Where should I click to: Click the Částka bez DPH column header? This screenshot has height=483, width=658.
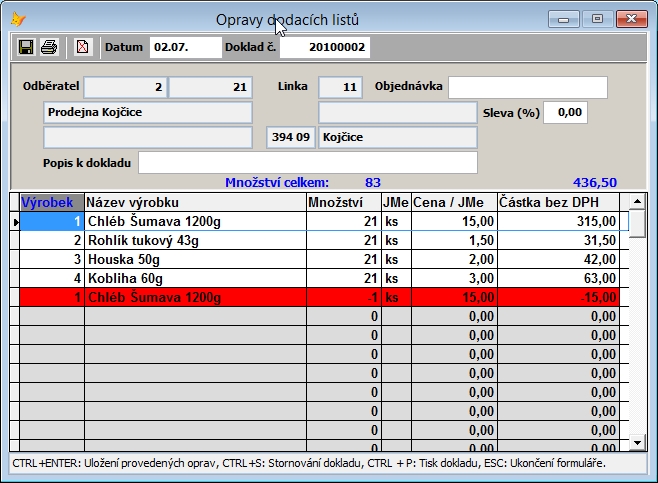(x=559, y=202)
